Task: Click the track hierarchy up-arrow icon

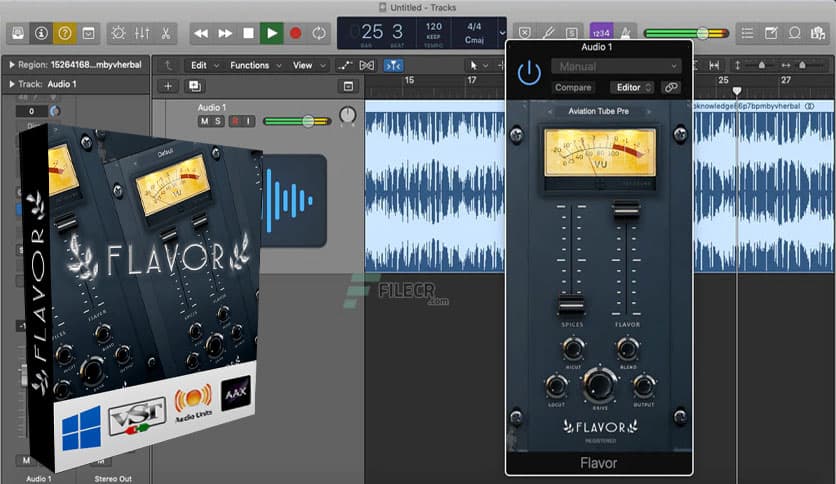Action: click(x=168, y=65)
